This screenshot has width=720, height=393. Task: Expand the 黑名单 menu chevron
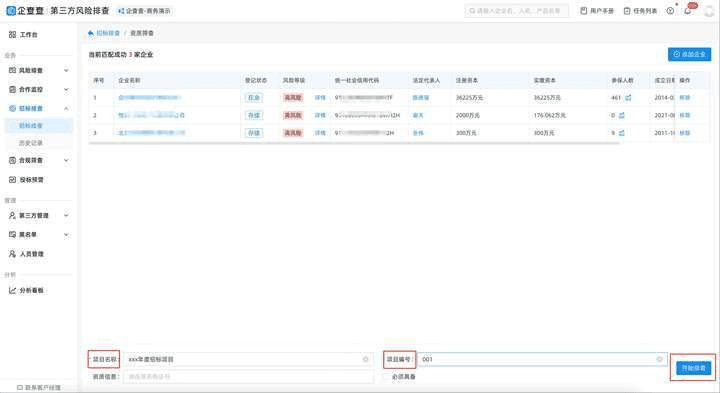[66, 235]
